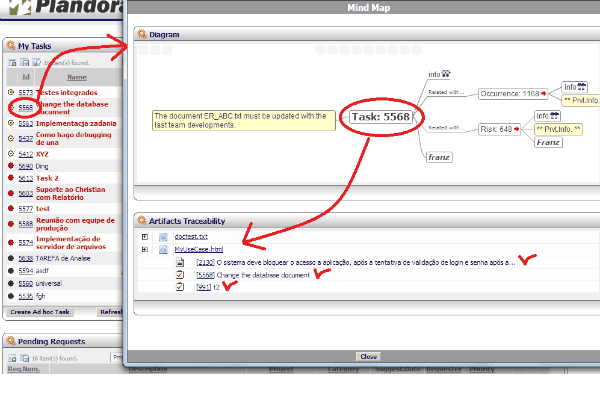This screenshot has width=600, height=400.
Task: Open the MyUseCase.html artifact link
Action: (x=197, y=249)
